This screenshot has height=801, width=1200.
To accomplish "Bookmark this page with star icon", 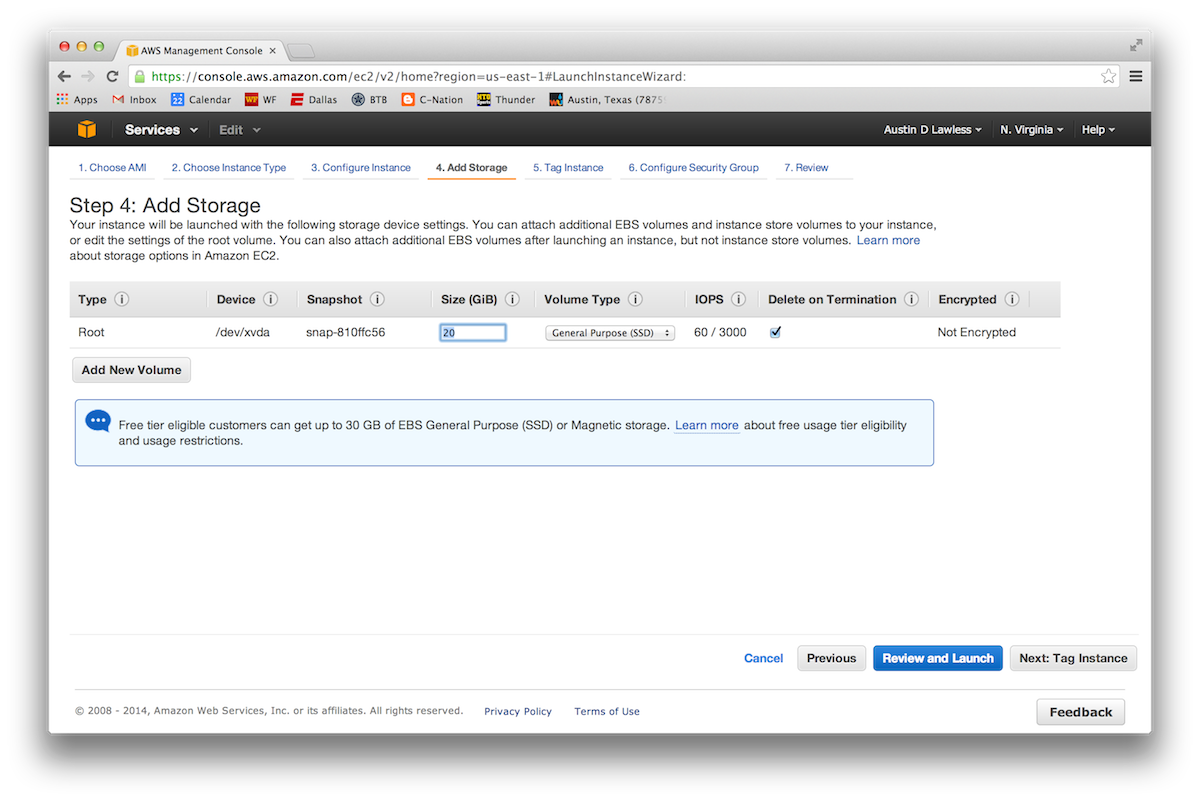I will [1108, 76].
